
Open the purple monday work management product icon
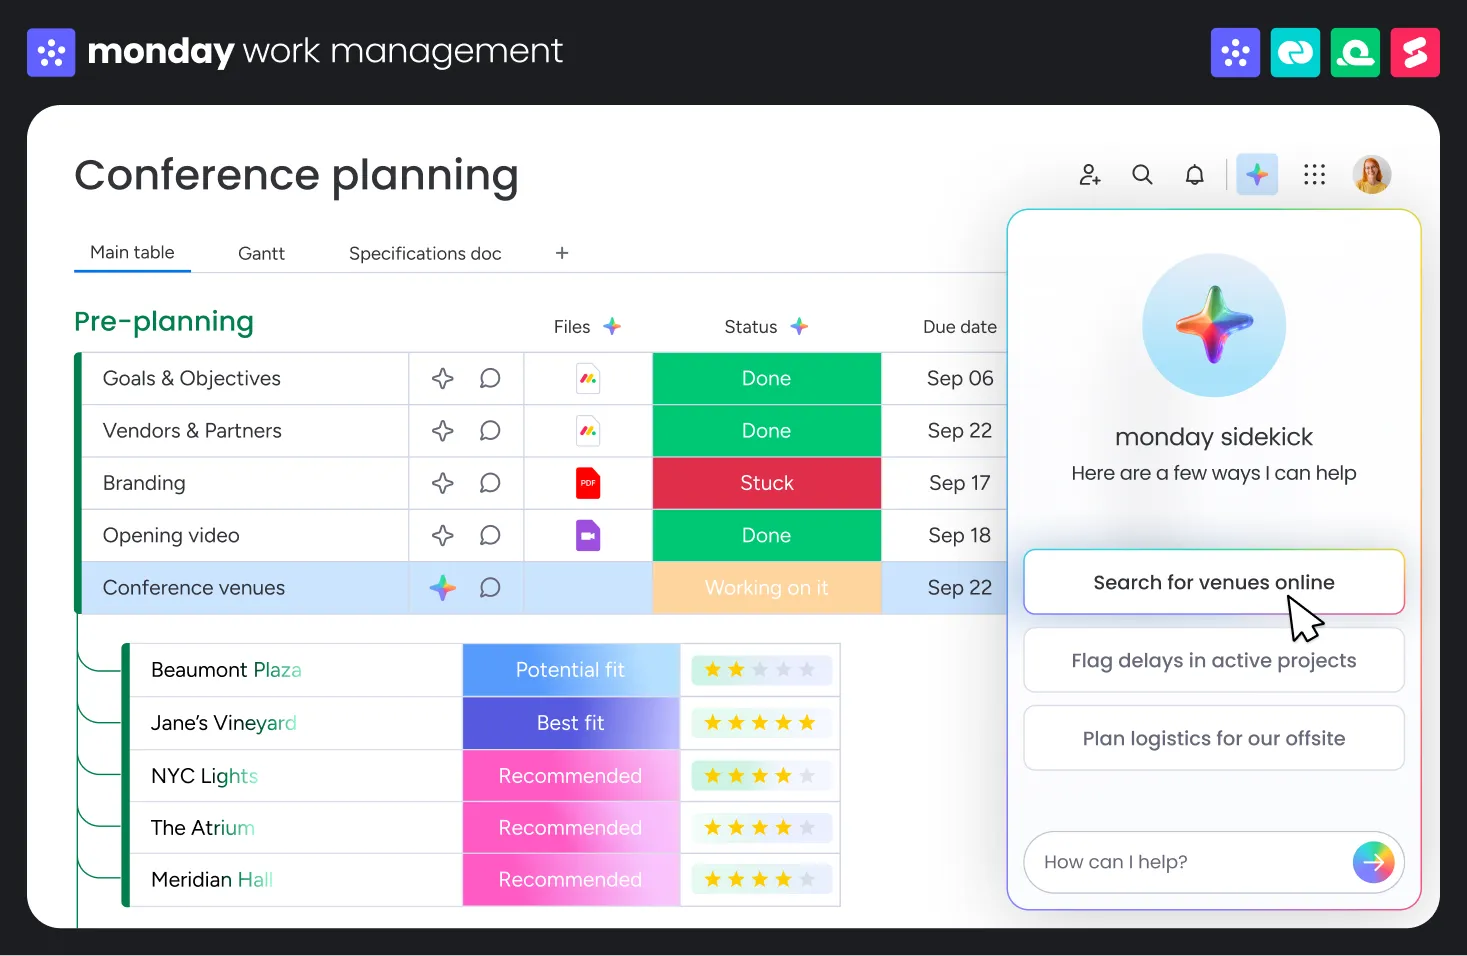point(1235,52)
